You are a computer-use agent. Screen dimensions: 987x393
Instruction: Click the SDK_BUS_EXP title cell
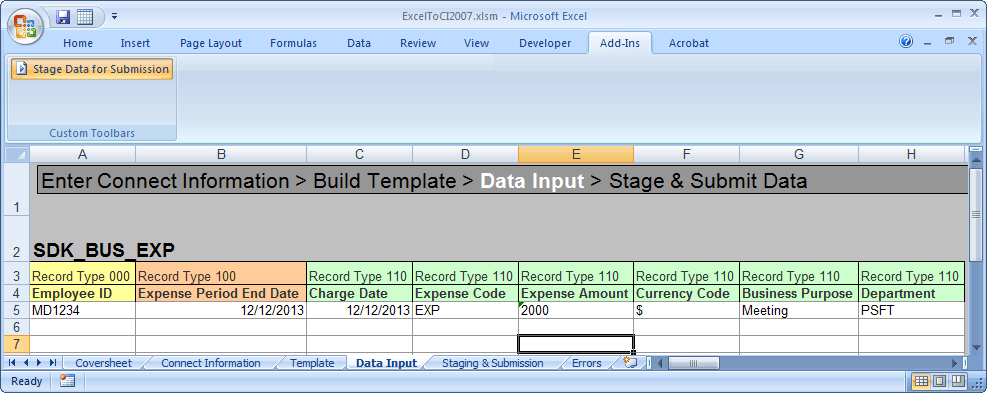[x=103, y=250]
